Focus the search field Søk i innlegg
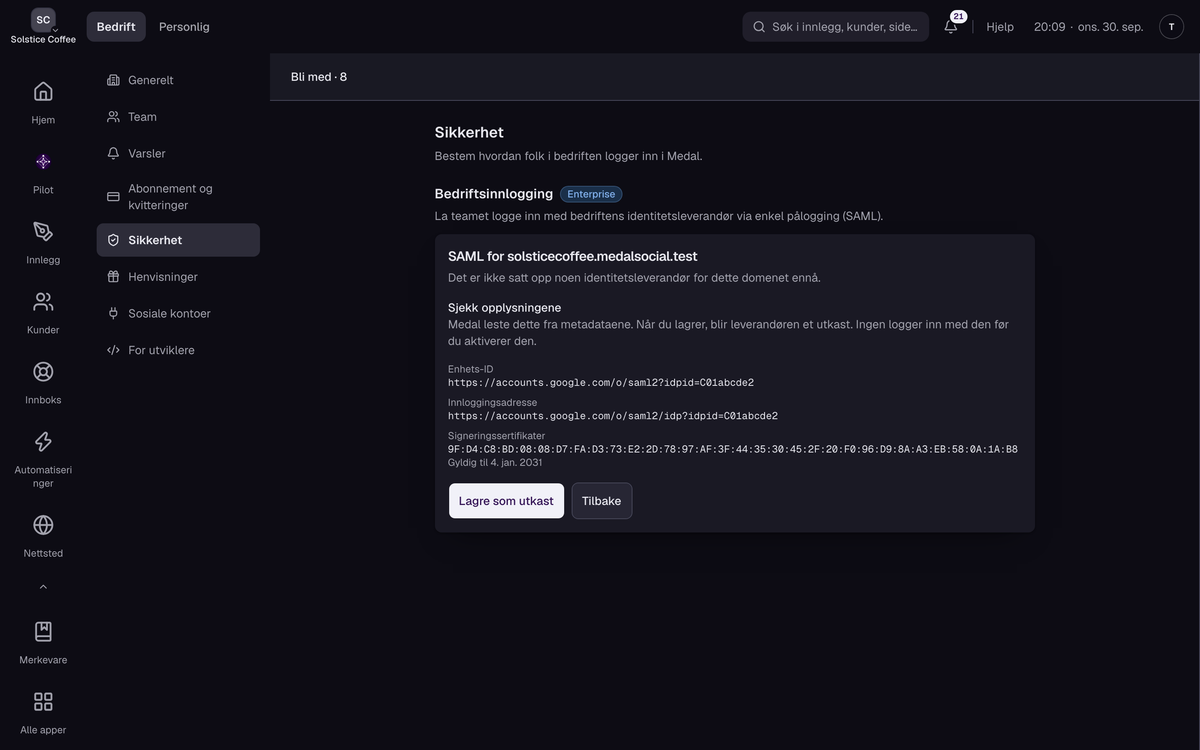Viewport: 1200px width, 750px height. 835,27
